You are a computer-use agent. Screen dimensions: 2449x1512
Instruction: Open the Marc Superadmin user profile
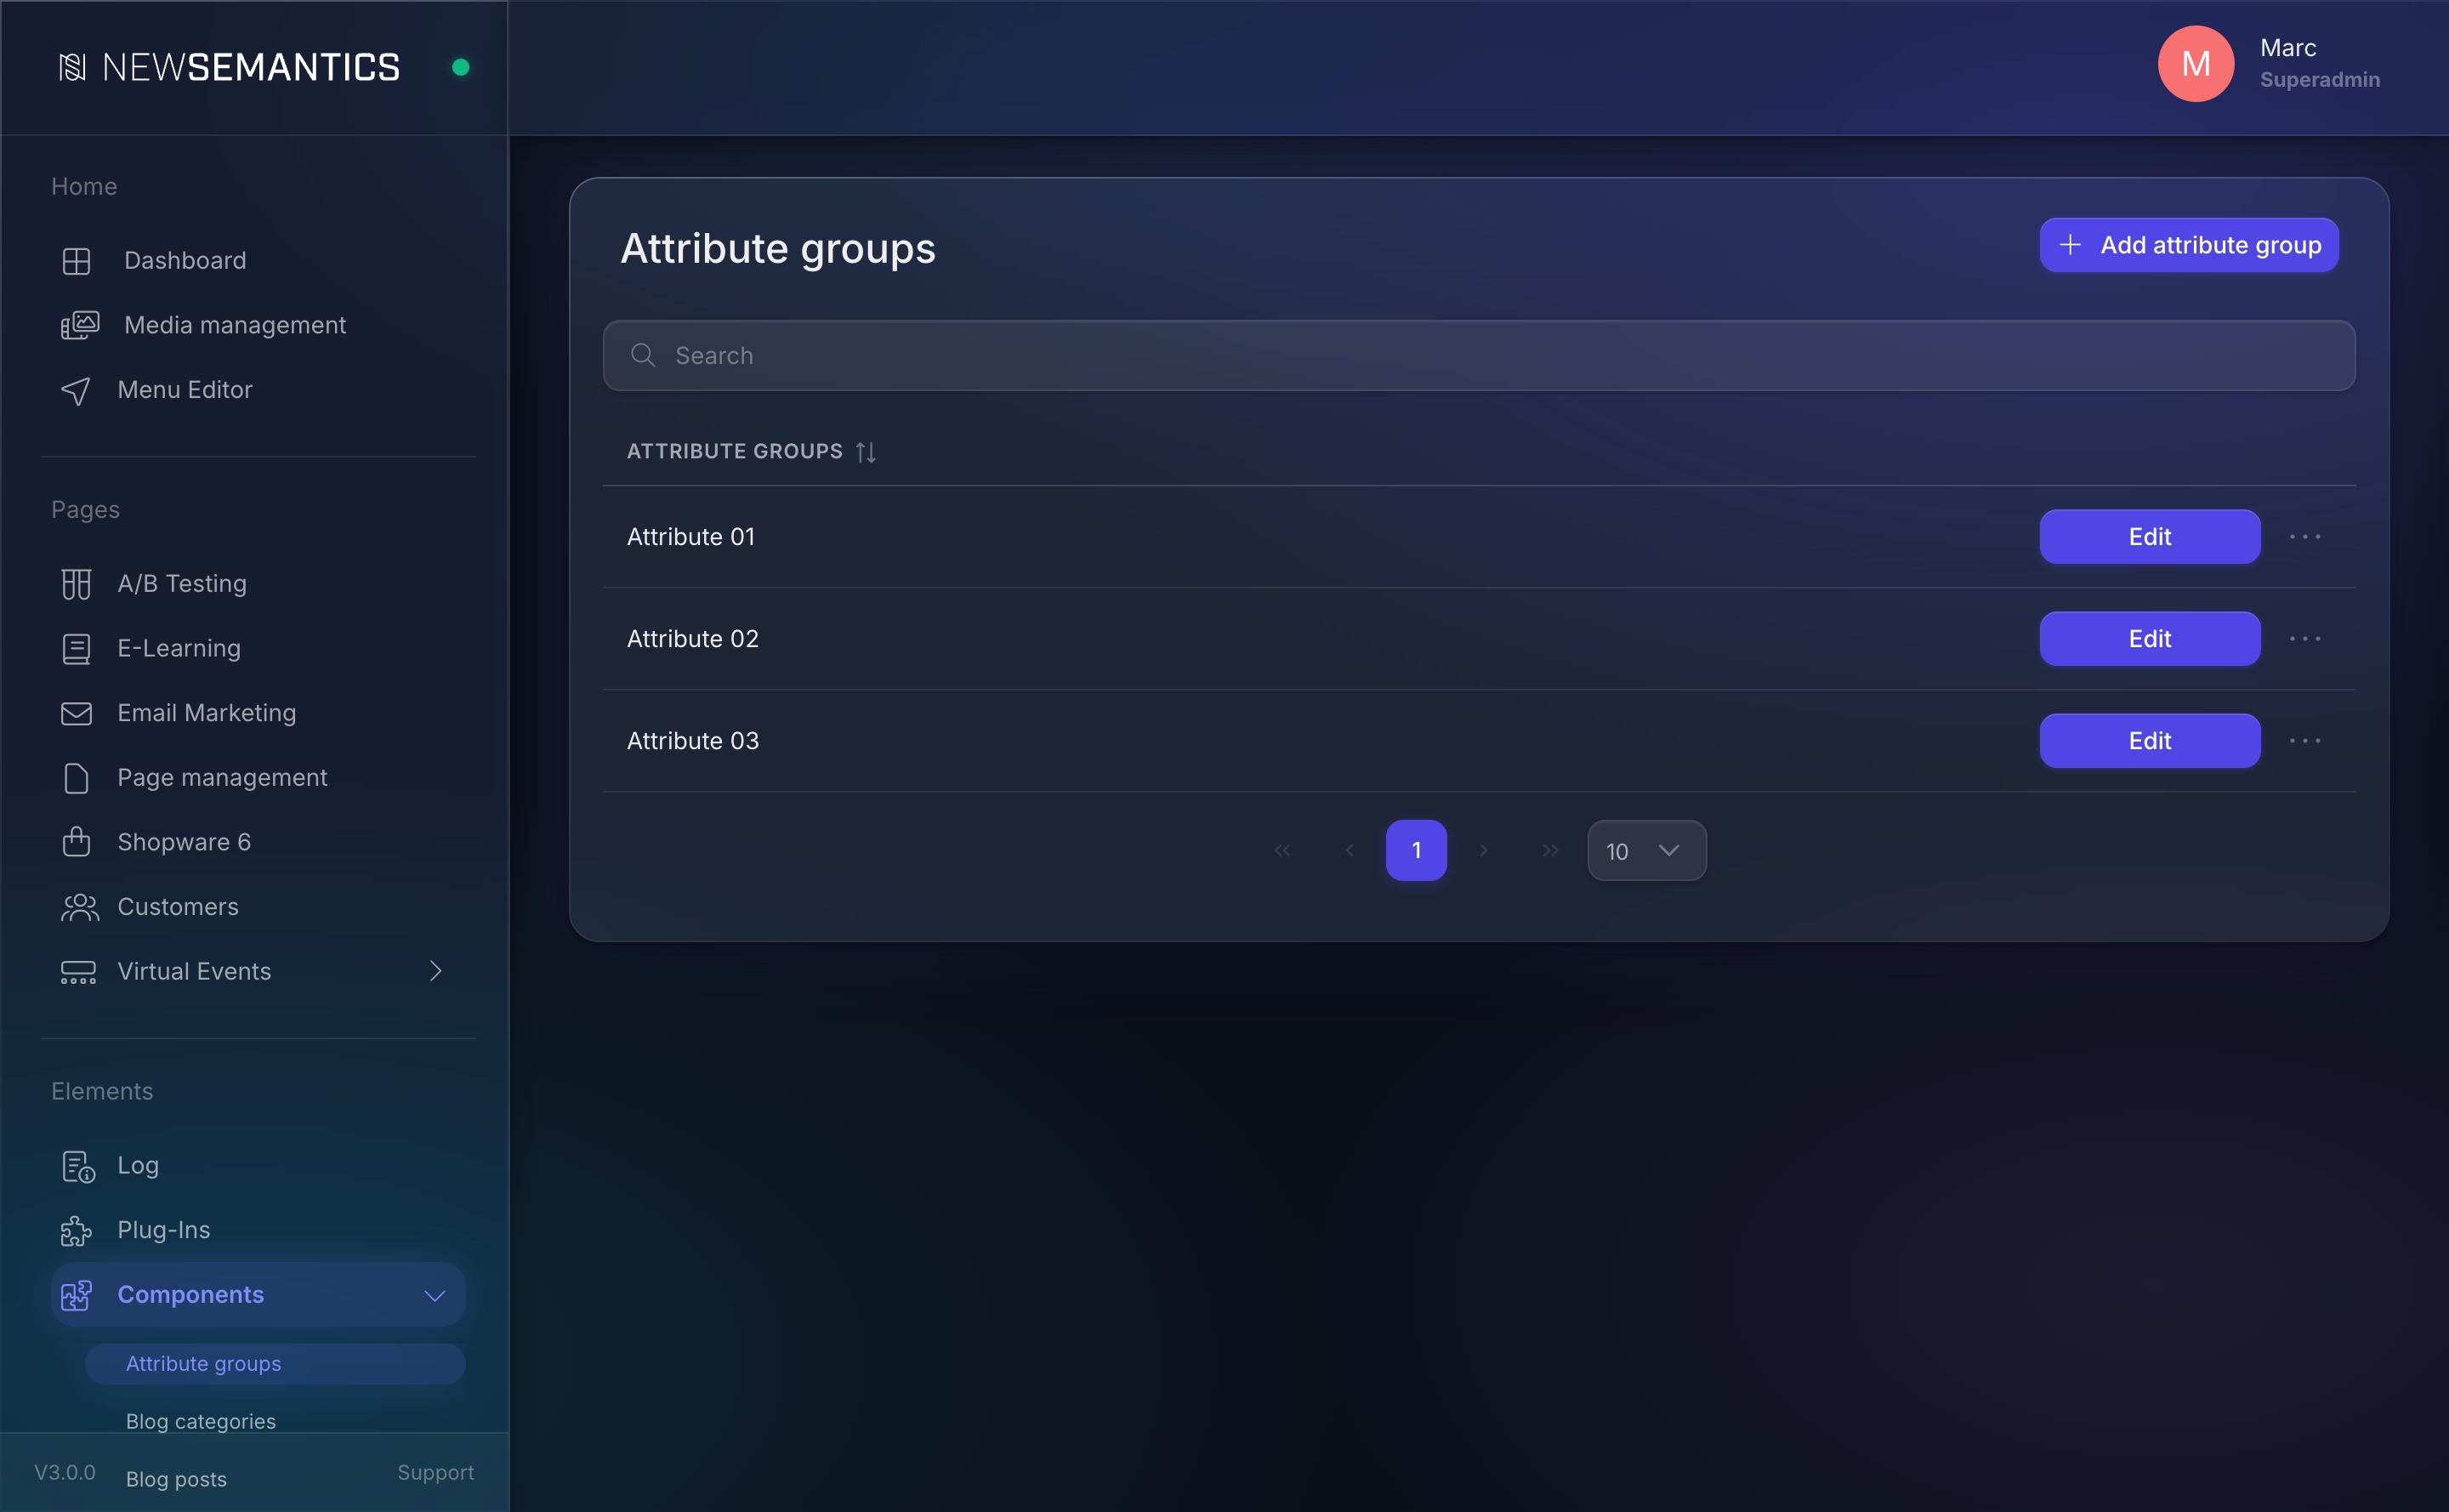[x=2270, y=64]
